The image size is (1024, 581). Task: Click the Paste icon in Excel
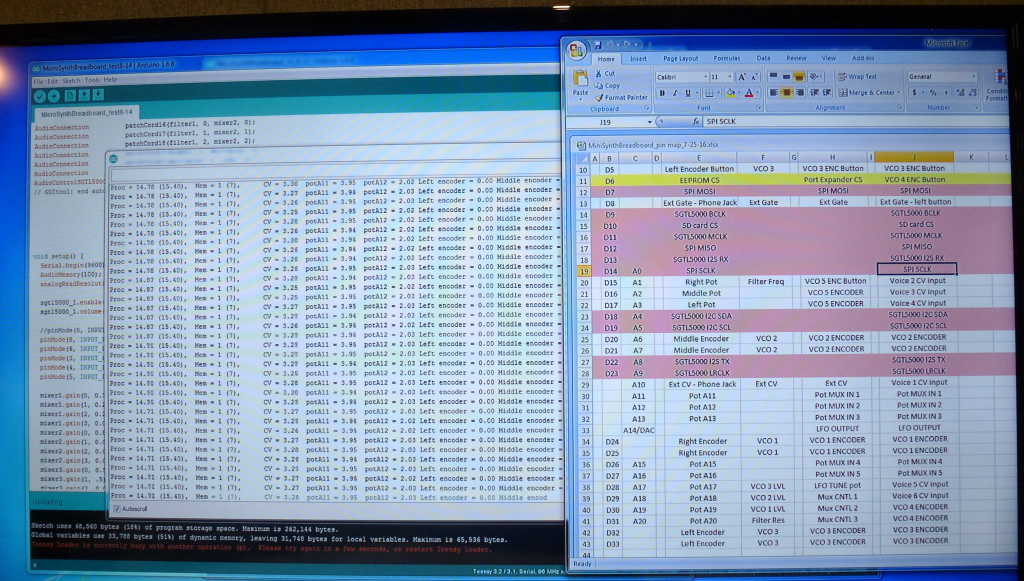pyautogui.click(x=580, y=79)
